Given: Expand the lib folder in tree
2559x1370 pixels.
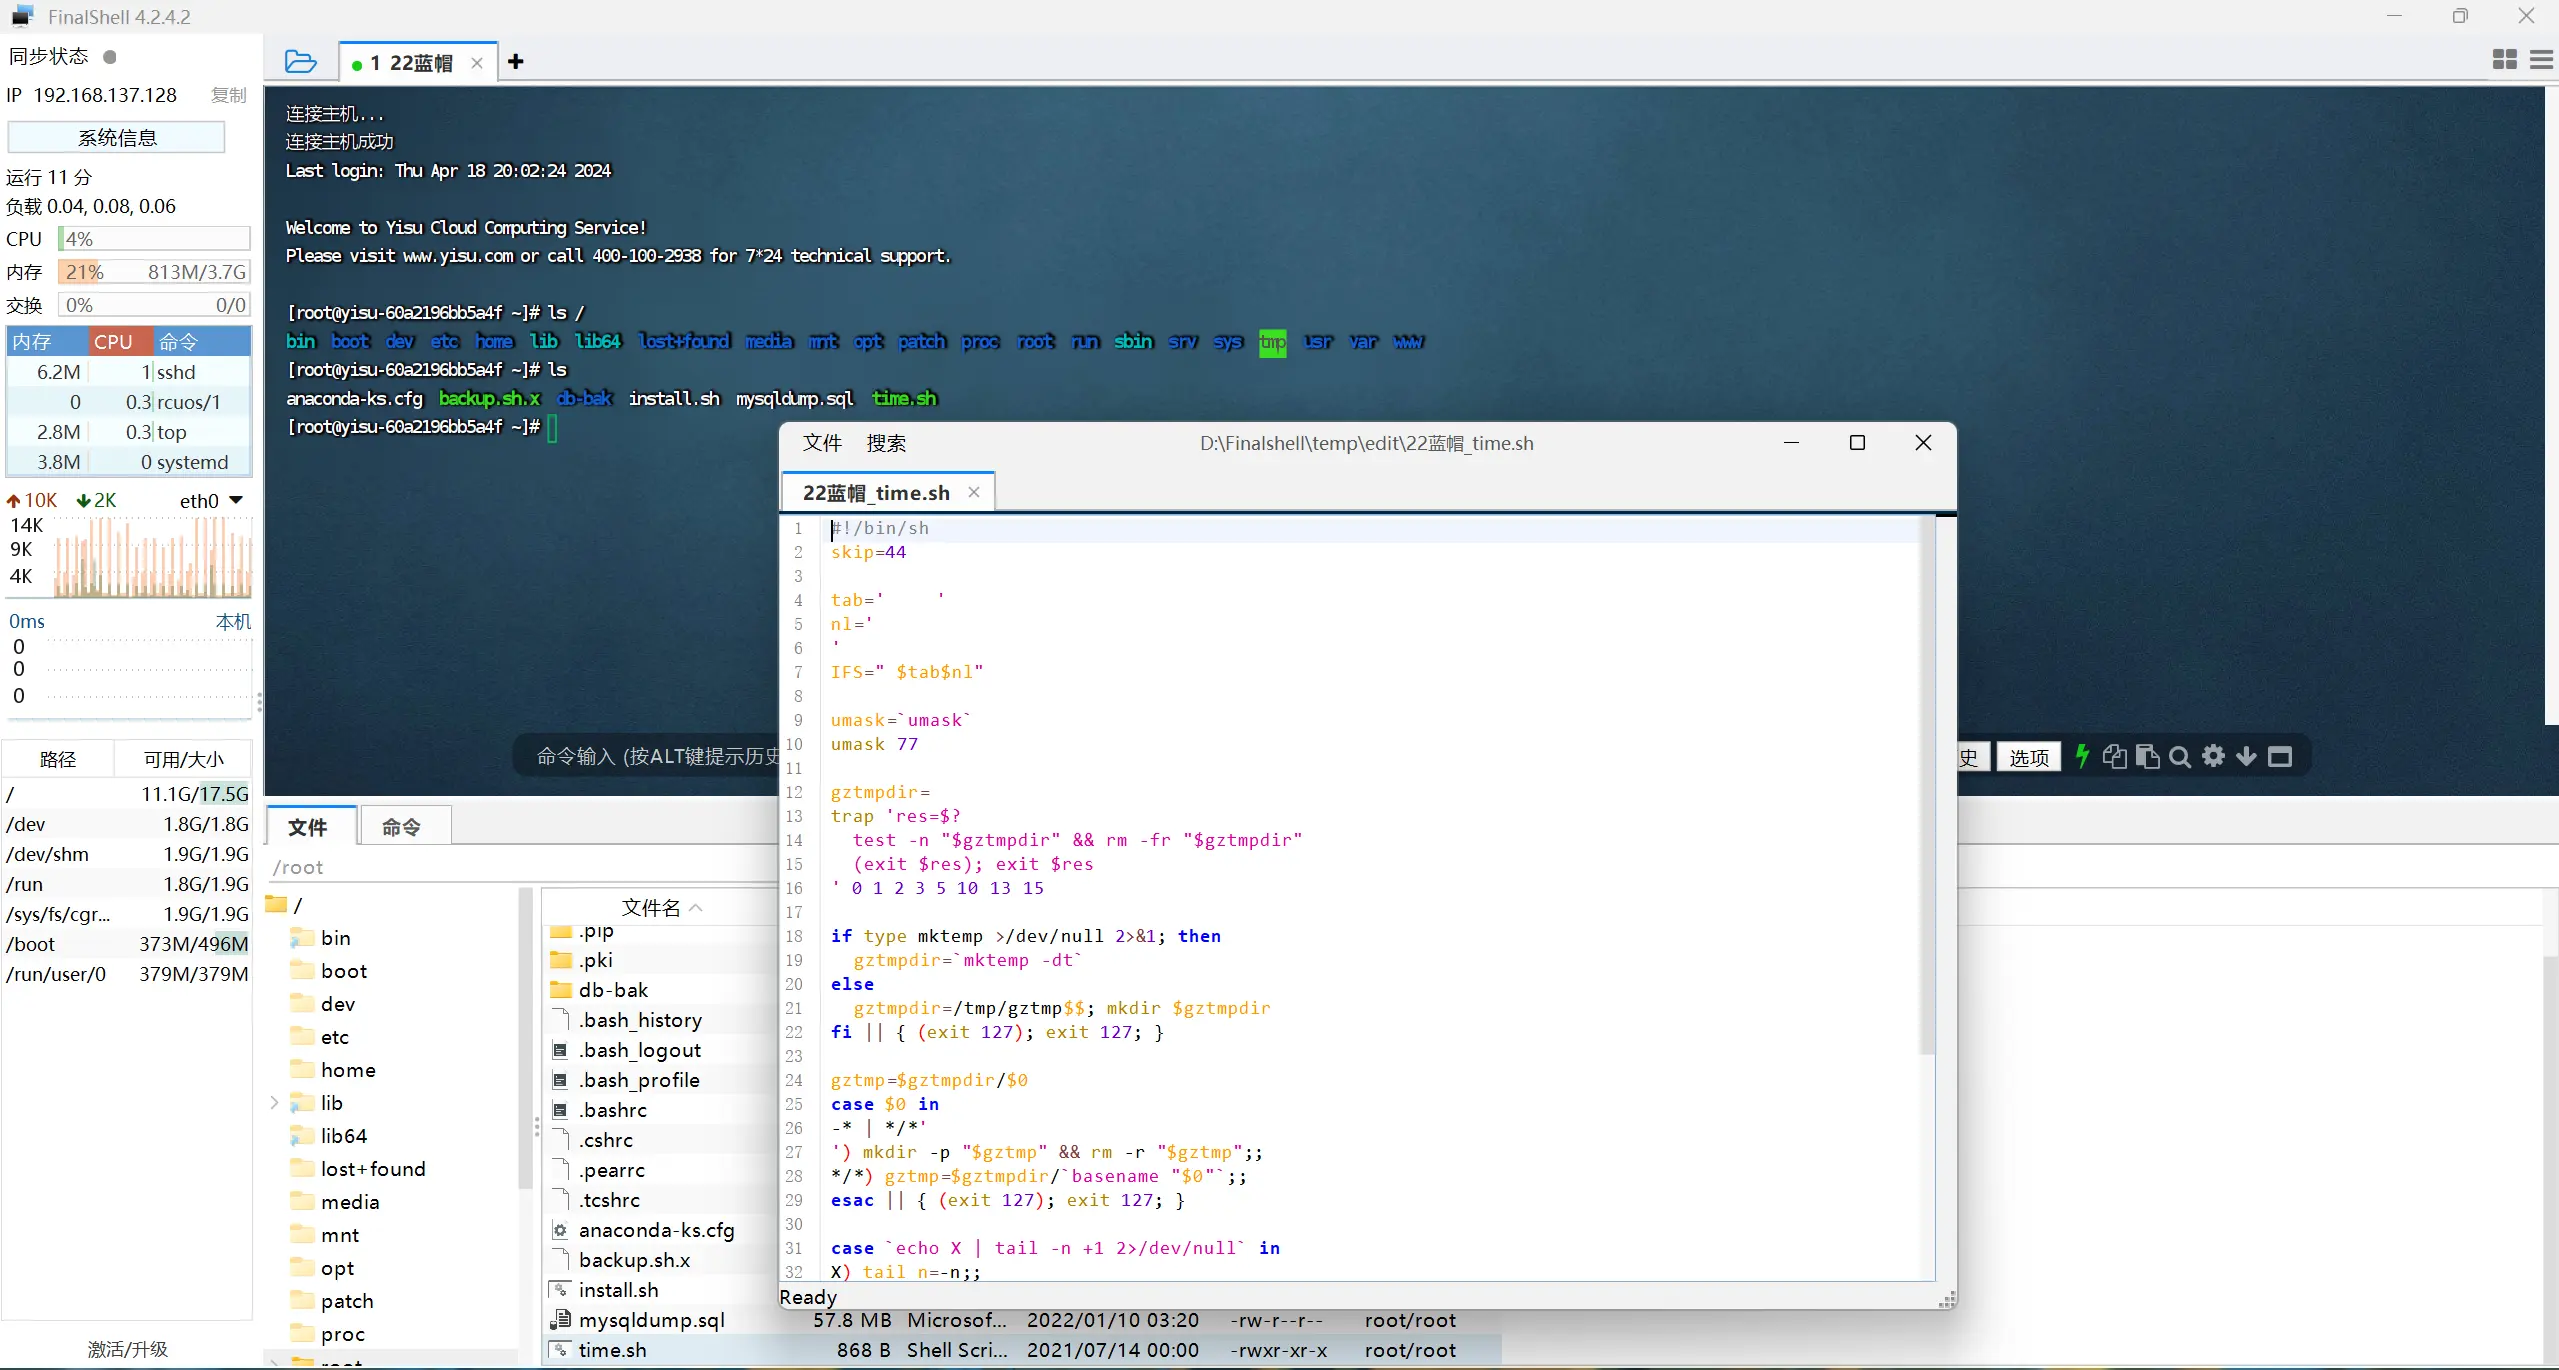Looking at the screenshot, I should [x=274, y=1102].
